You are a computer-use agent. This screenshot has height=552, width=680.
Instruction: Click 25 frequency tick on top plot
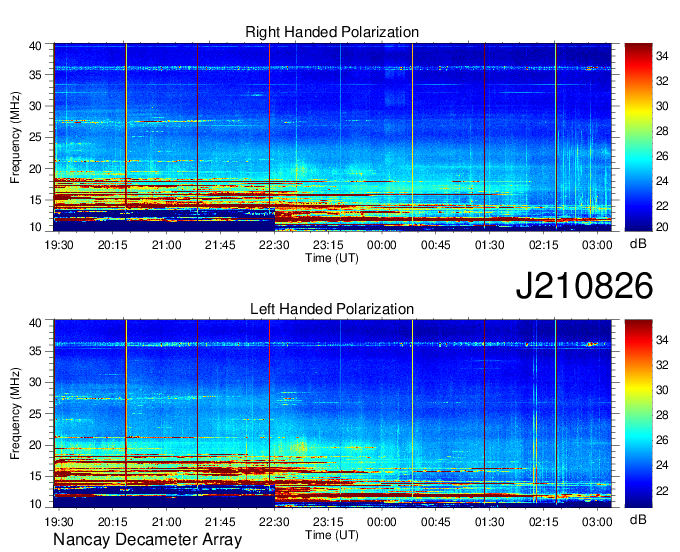point(36,137)
